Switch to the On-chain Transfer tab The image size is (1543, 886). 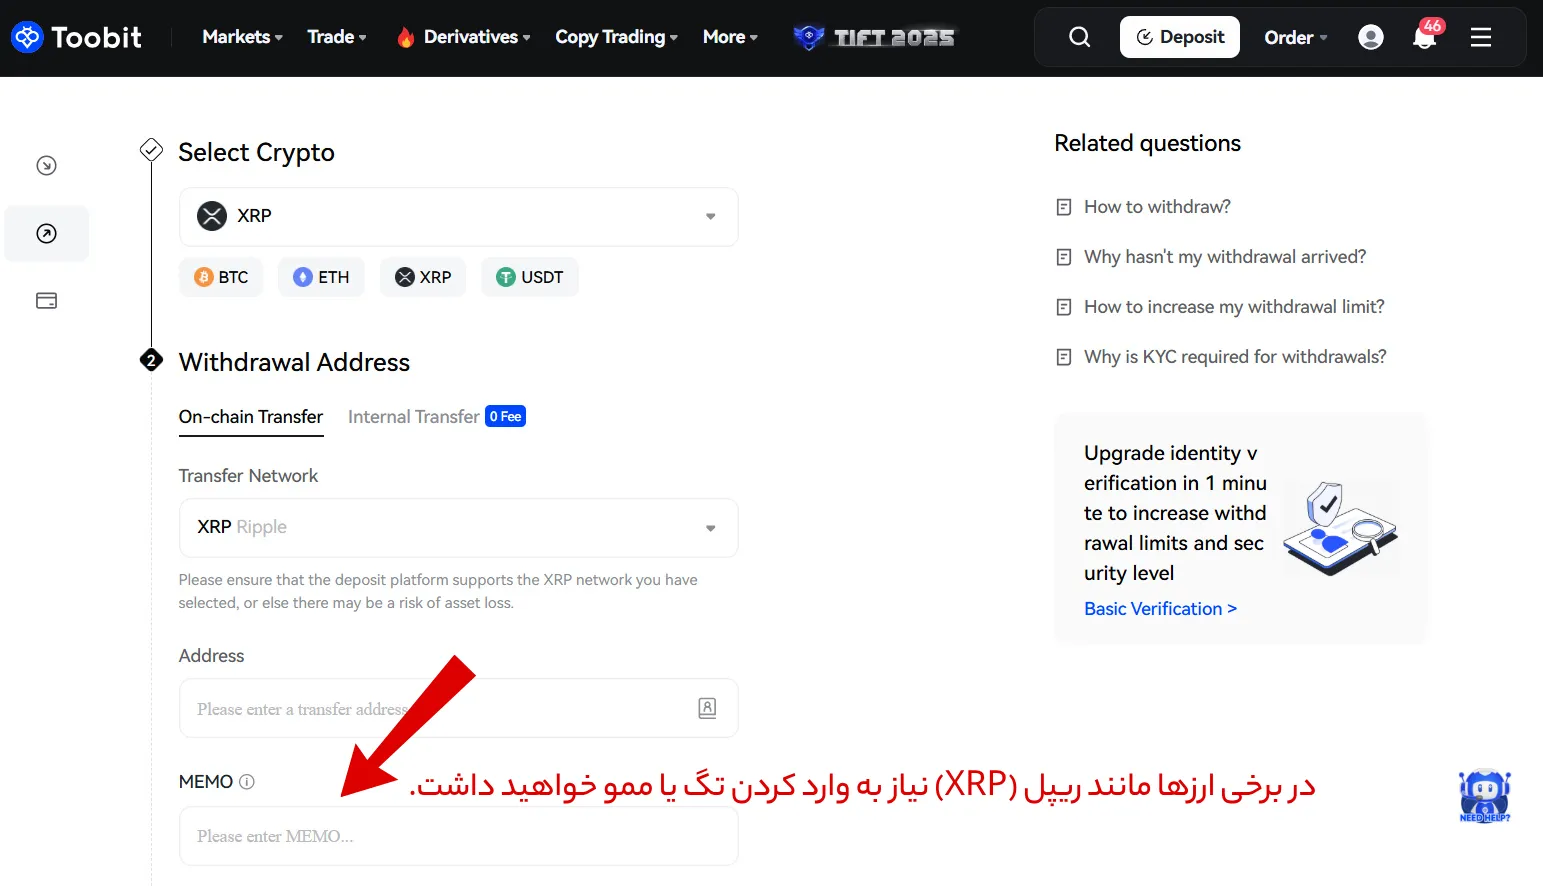point(251,417)
